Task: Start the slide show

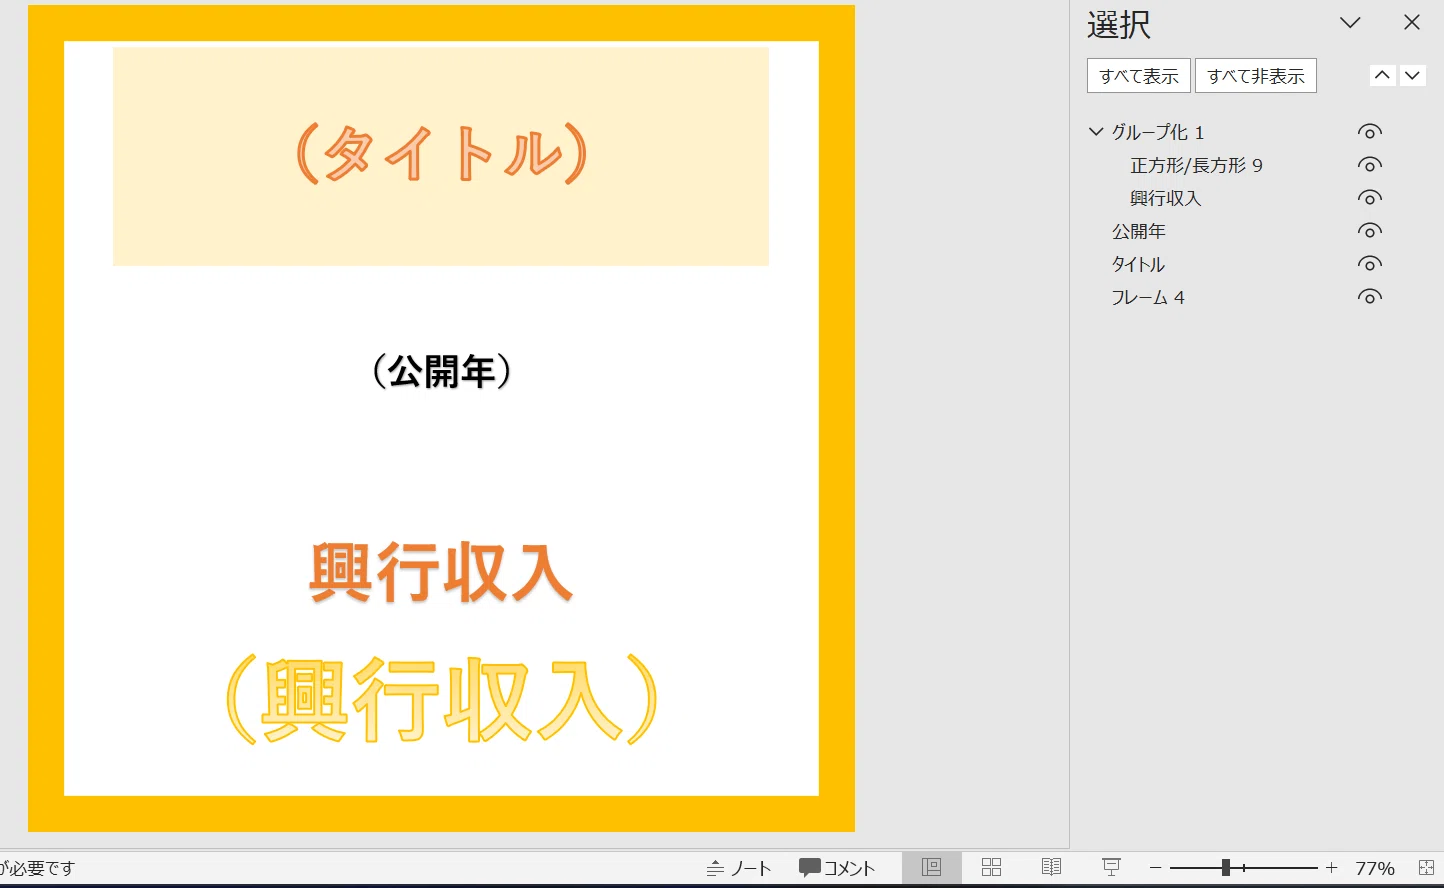Action: tap(1111, 868)
